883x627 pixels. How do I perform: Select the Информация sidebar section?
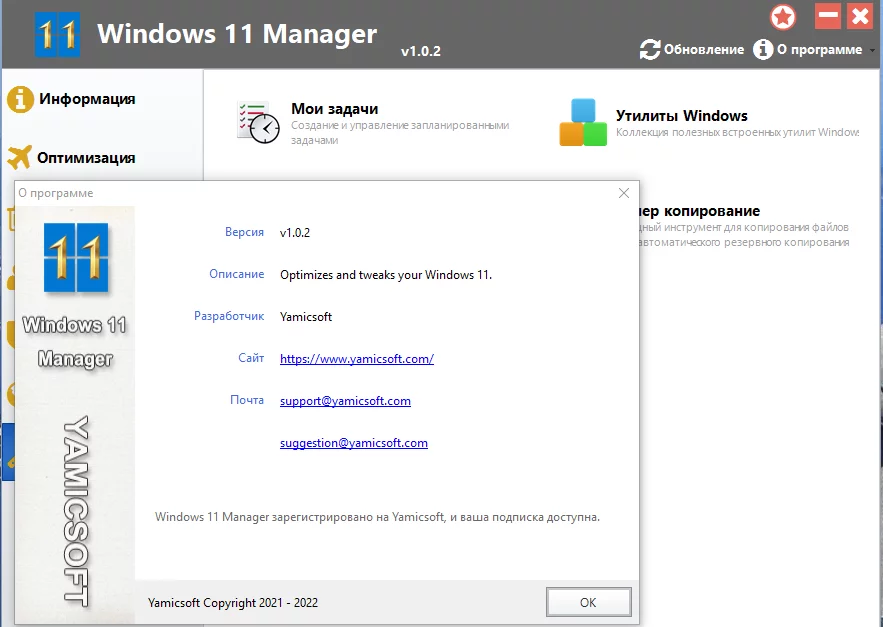71,99
